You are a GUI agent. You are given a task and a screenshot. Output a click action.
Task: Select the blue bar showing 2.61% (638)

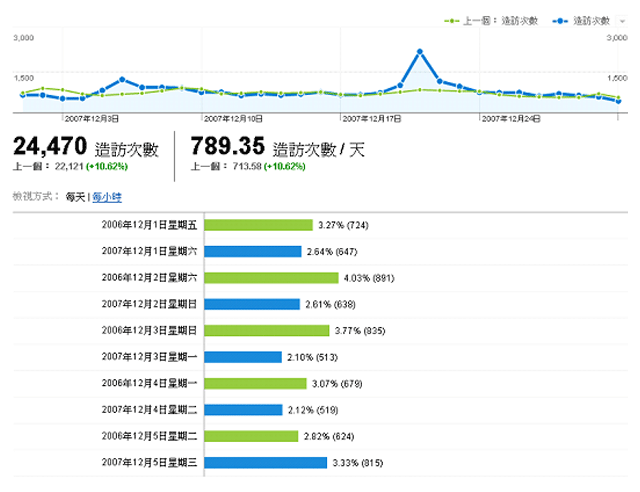tap(252, 304)
